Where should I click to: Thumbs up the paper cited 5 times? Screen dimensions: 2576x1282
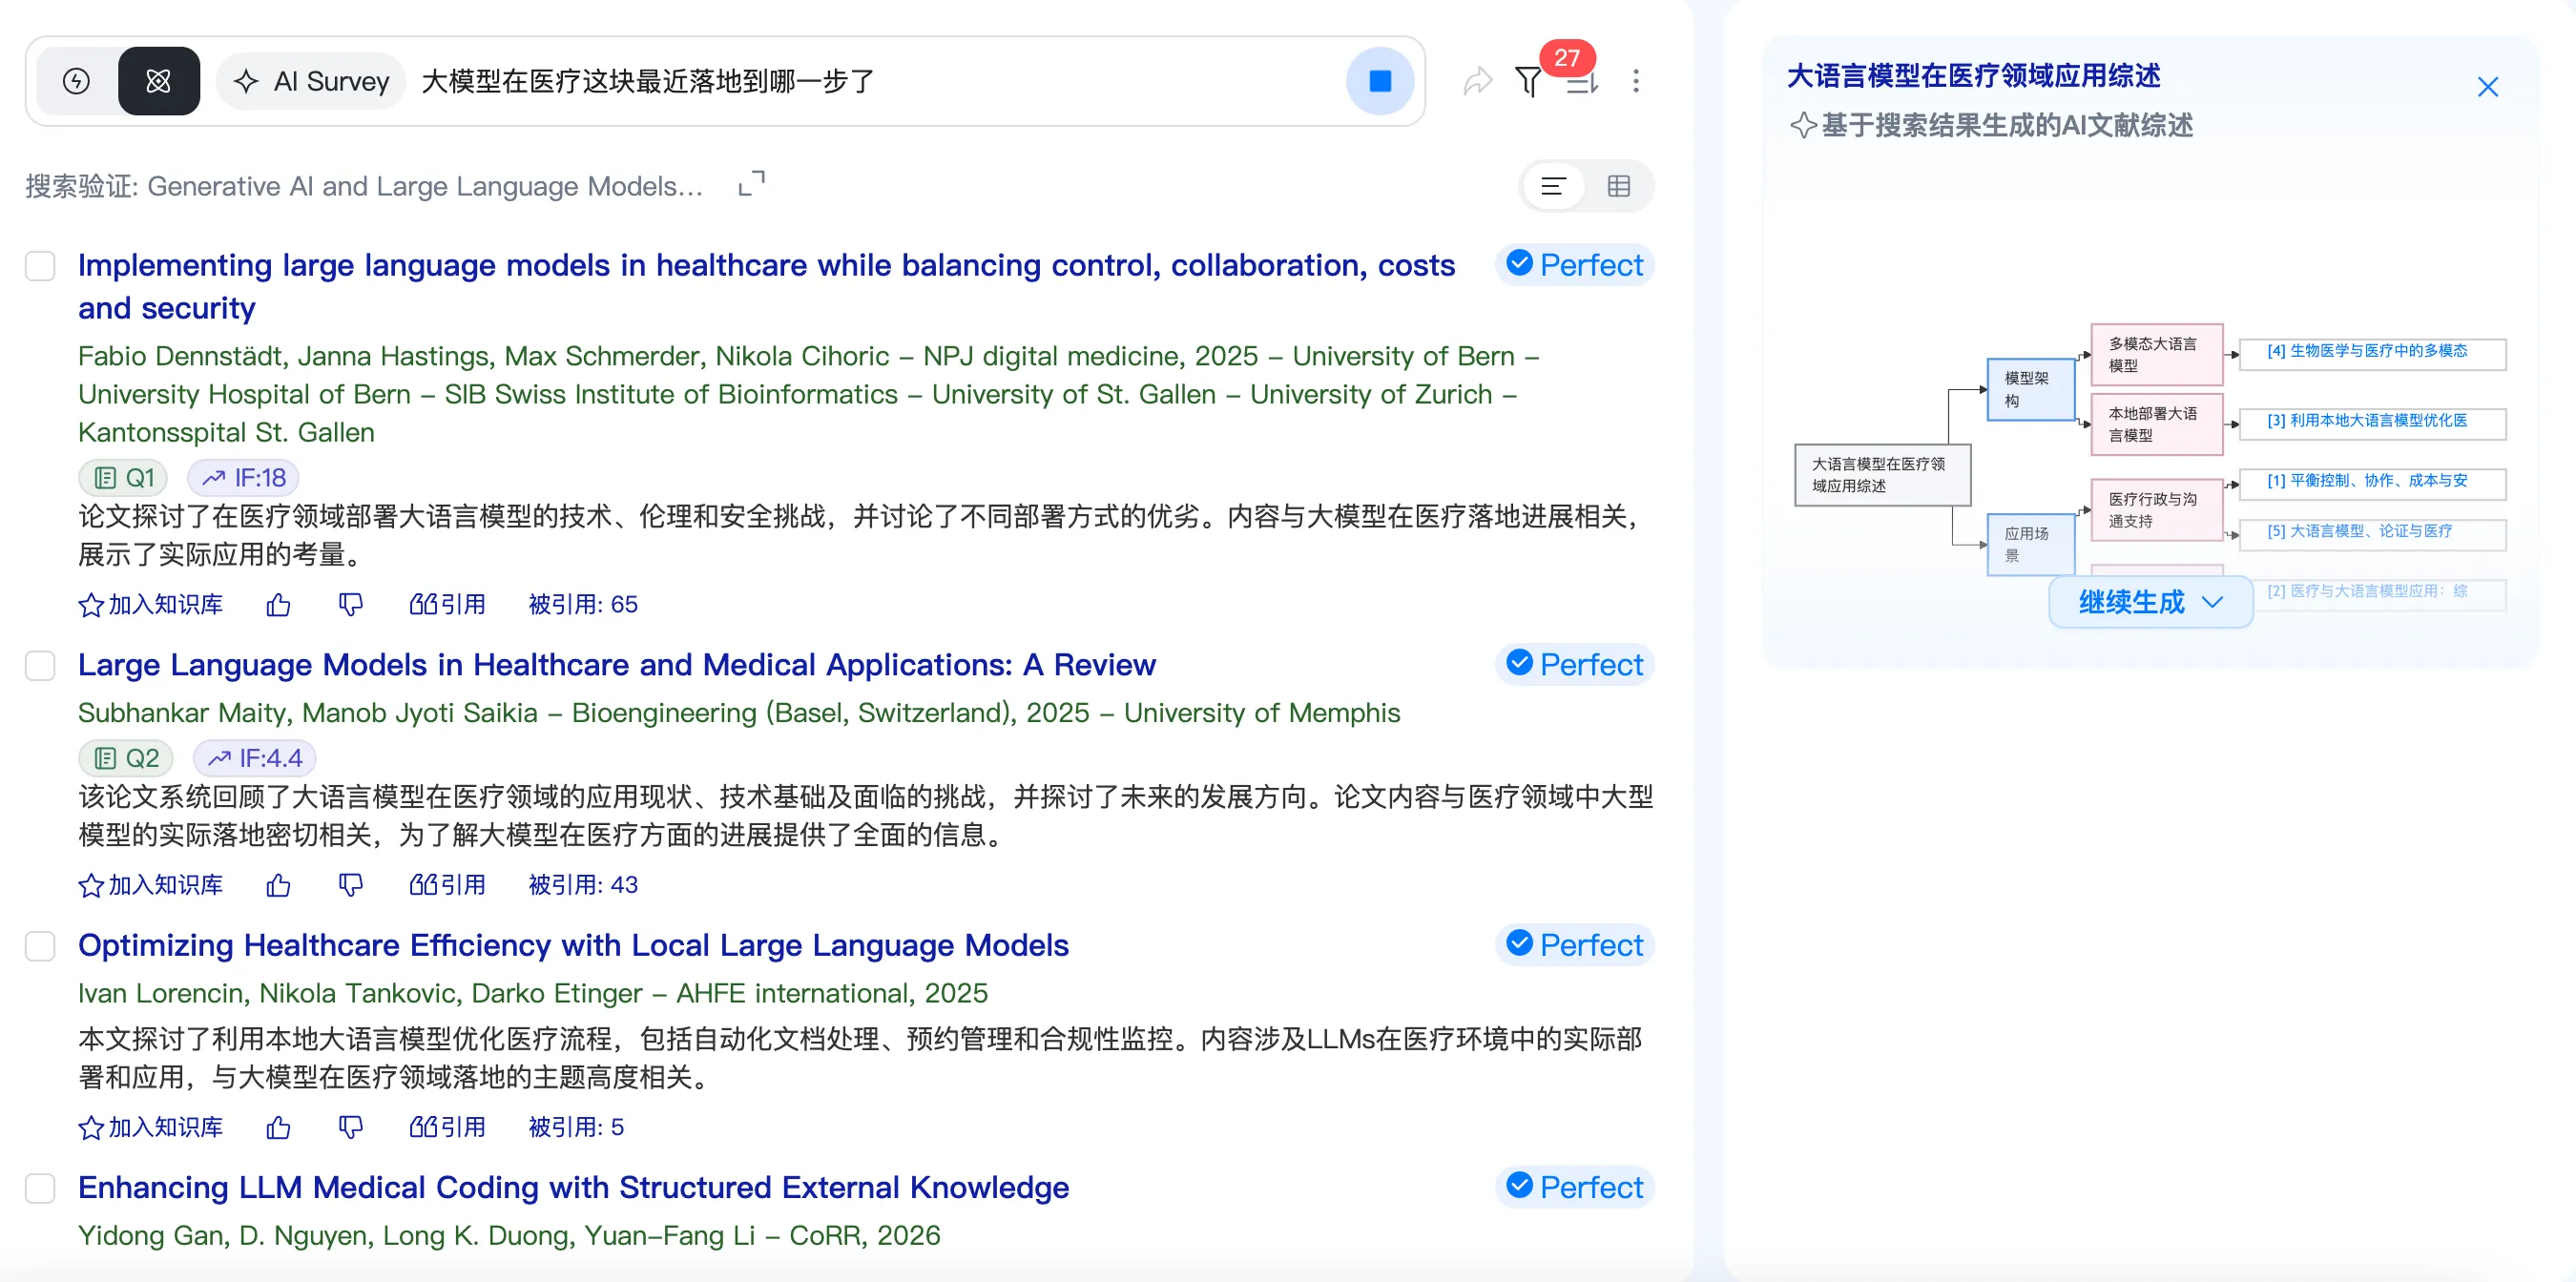(x=278, y=1127)
